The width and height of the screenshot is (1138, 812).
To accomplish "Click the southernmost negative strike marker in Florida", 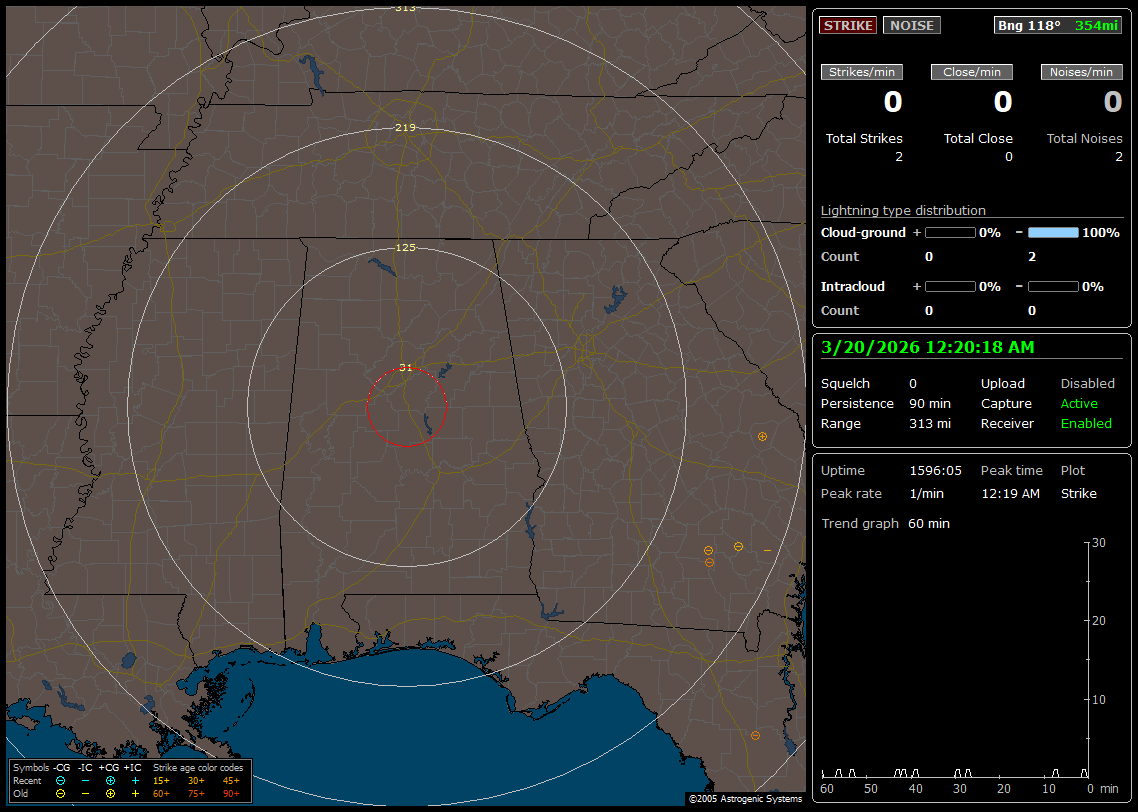I will point(755,735).
